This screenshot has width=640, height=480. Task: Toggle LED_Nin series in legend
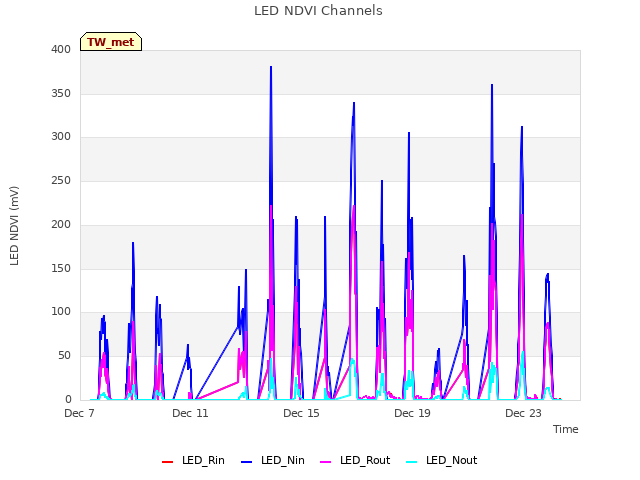pyautogui.click(x=273, y=460)
